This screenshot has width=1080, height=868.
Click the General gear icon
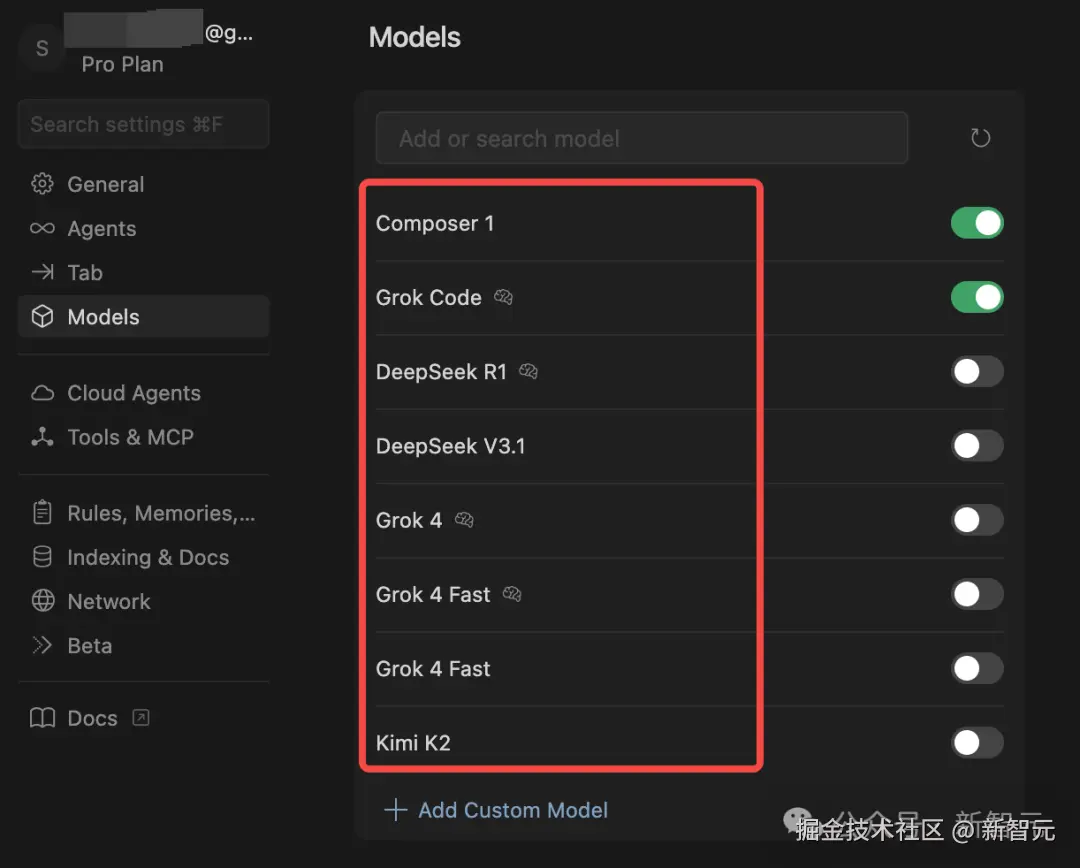[42, 185]
